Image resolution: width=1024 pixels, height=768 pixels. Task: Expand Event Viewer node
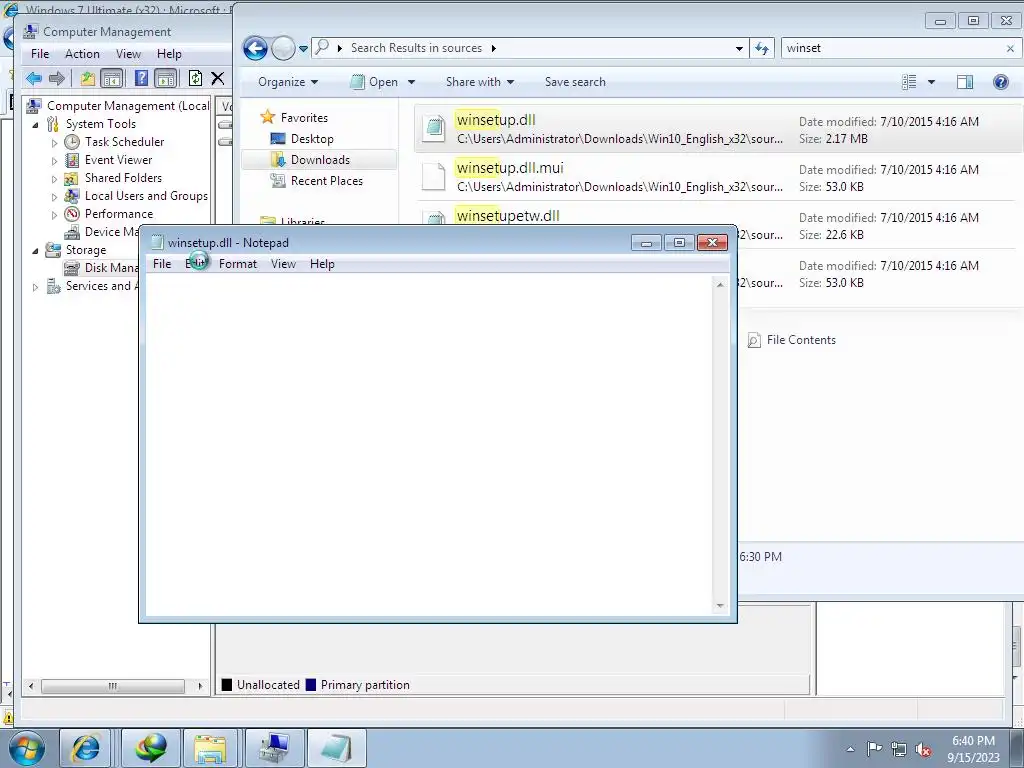click(54, 161)
